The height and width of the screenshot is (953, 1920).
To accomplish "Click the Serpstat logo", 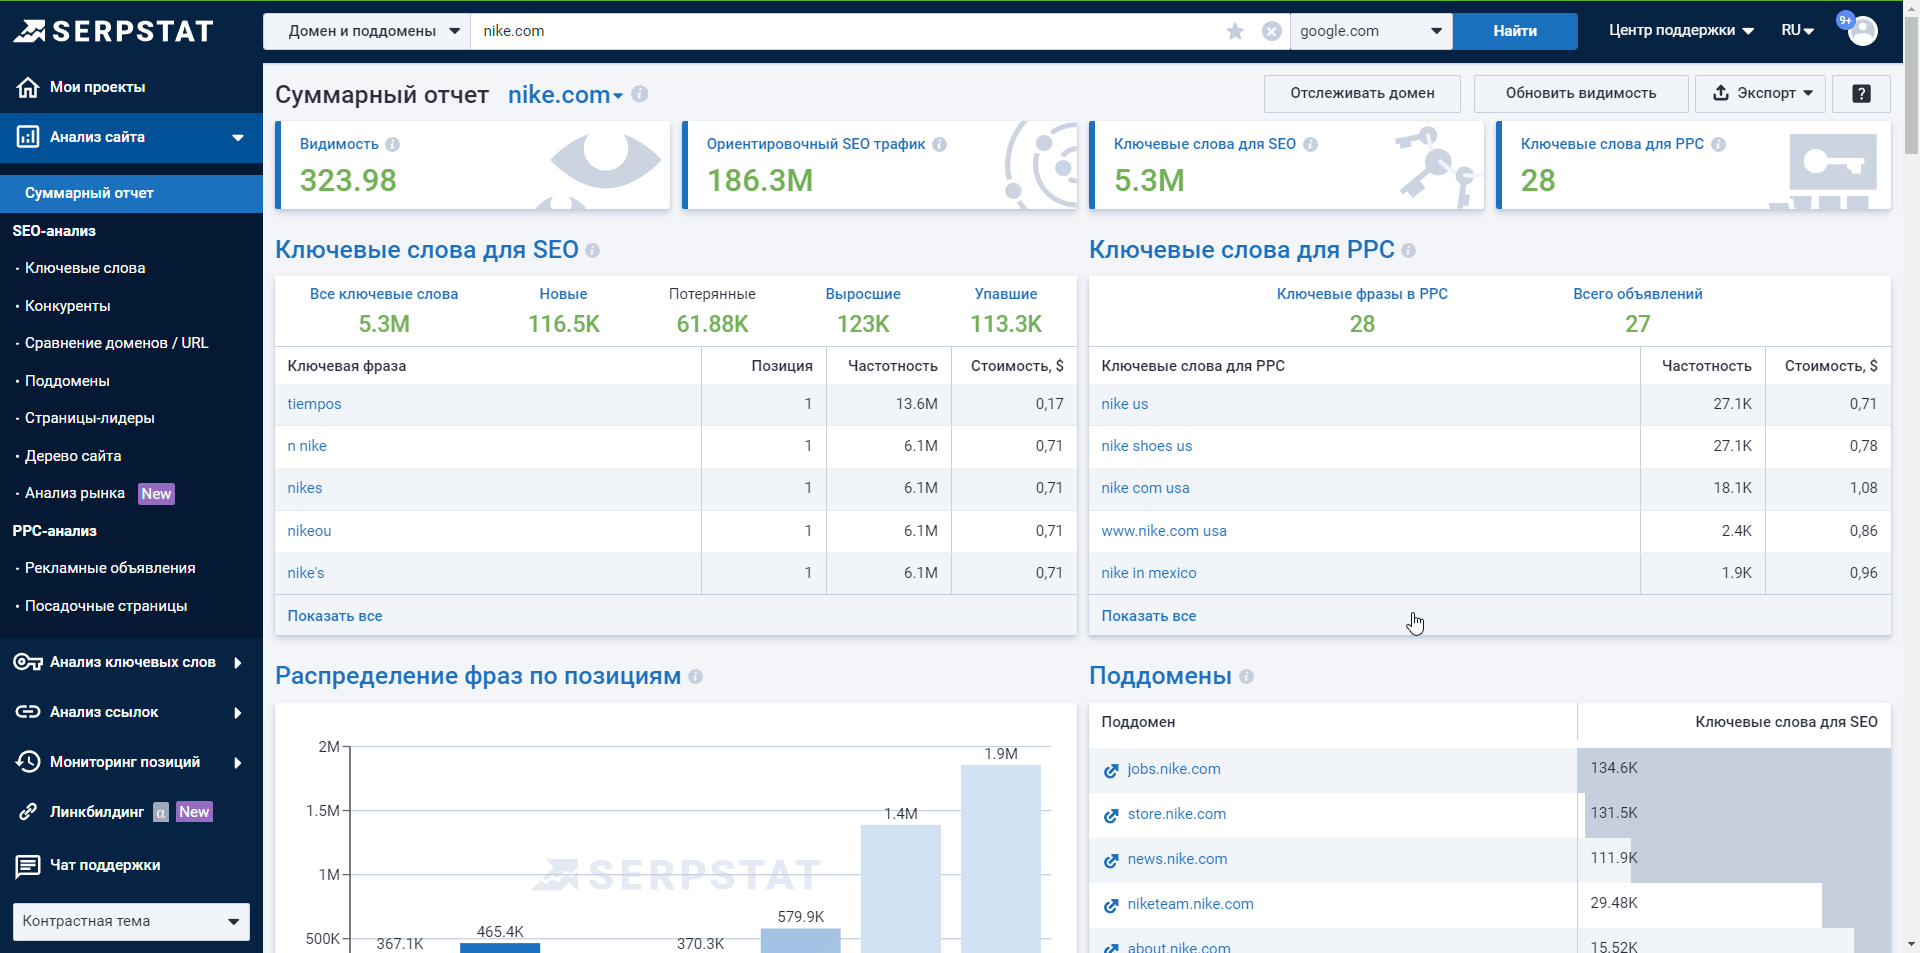I will [114, 31].
